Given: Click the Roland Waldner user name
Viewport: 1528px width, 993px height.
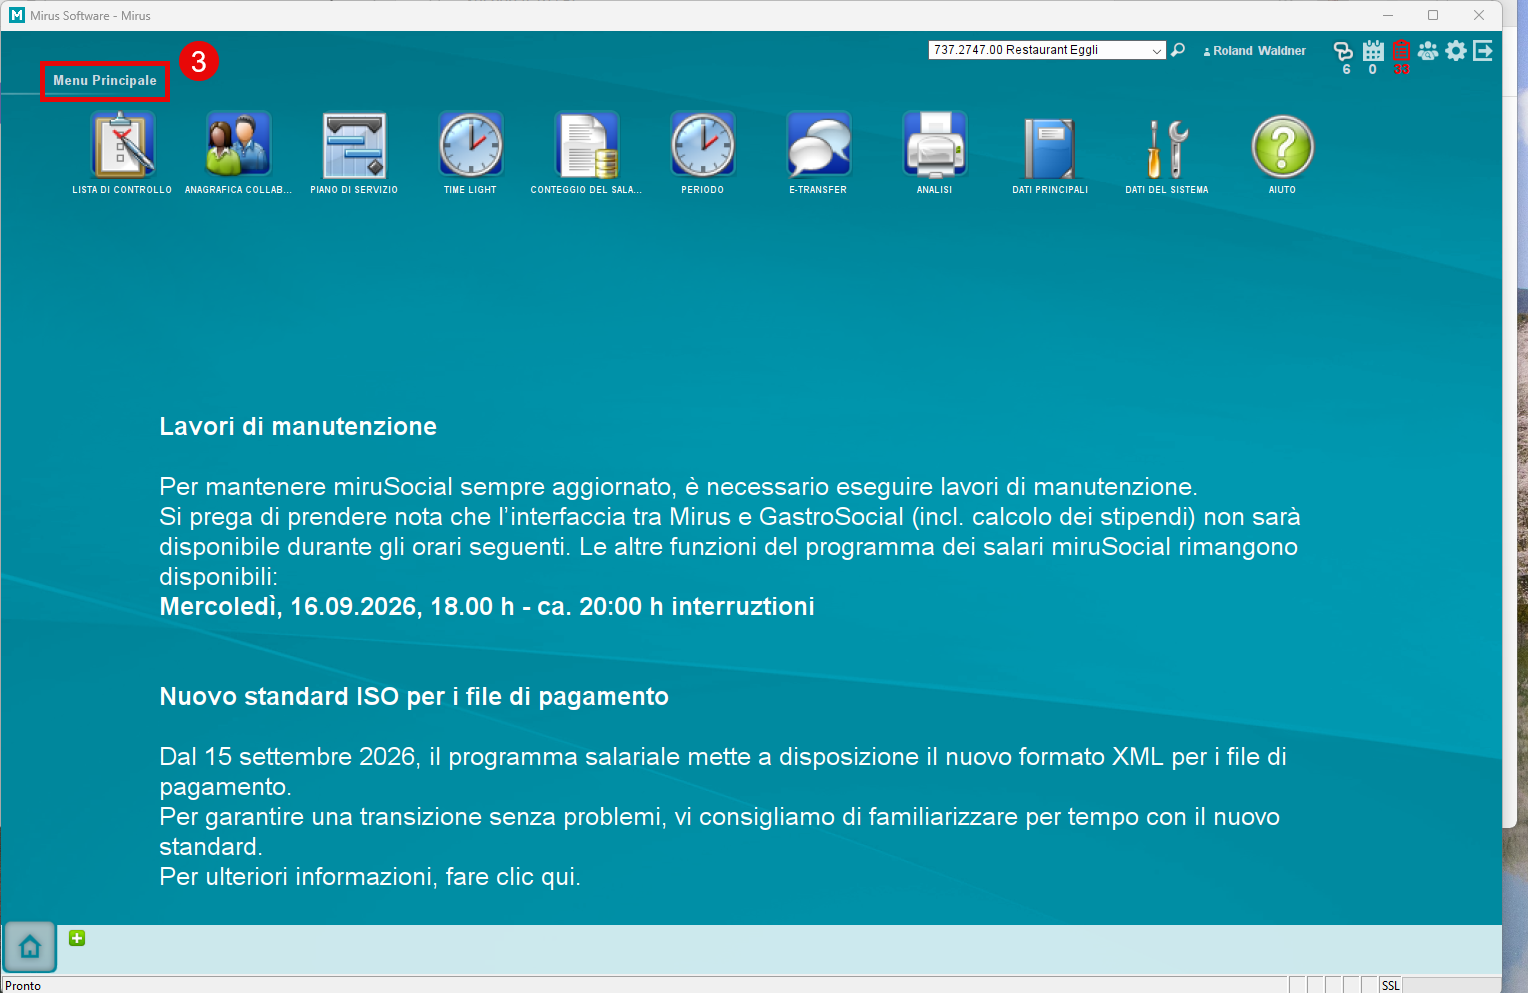Looking at the screenshot, I should coord(1259,51).
